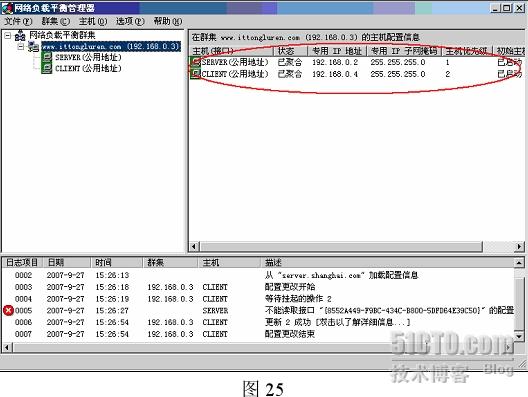Select CLIENT(公用地址) in the tree
This screenshot has width=528, height=397.
pyautogui.click(x=88, y=68)
